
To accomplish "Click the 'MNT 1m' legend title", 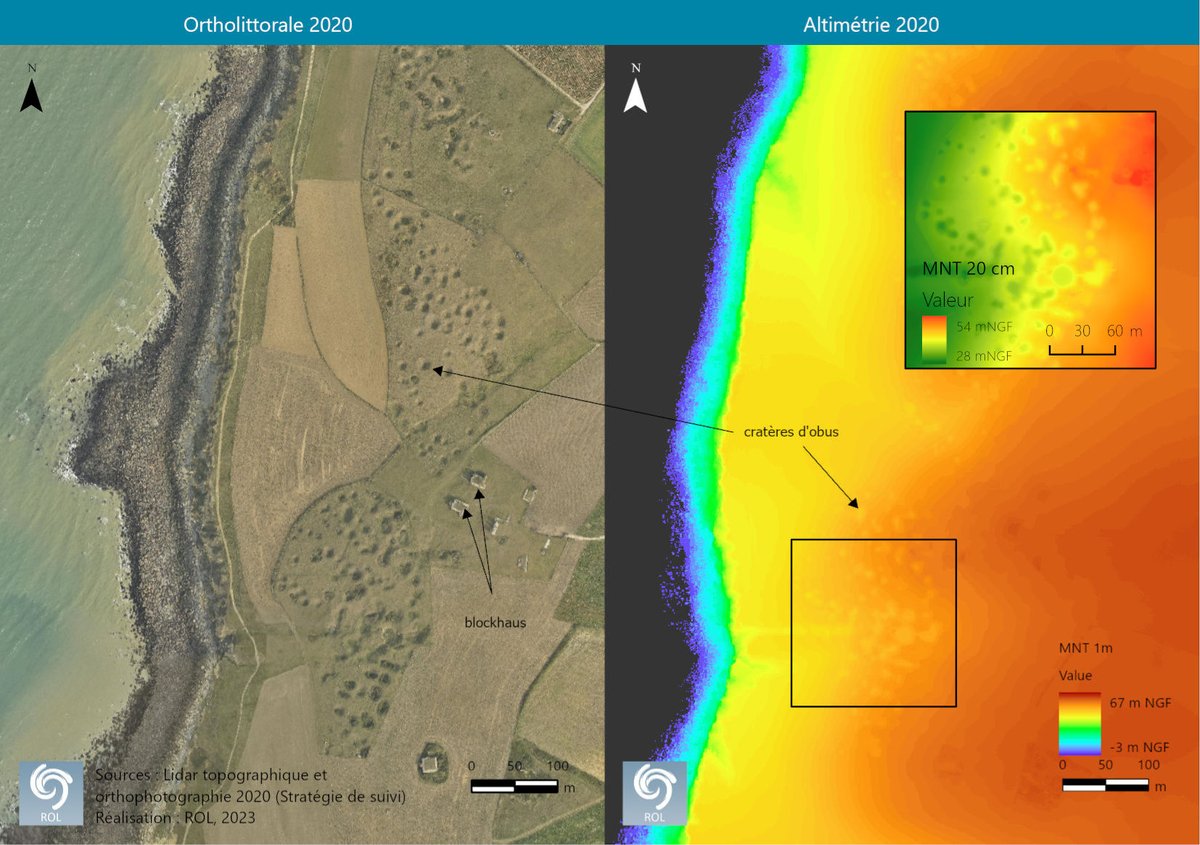I will pos(1085,648).
